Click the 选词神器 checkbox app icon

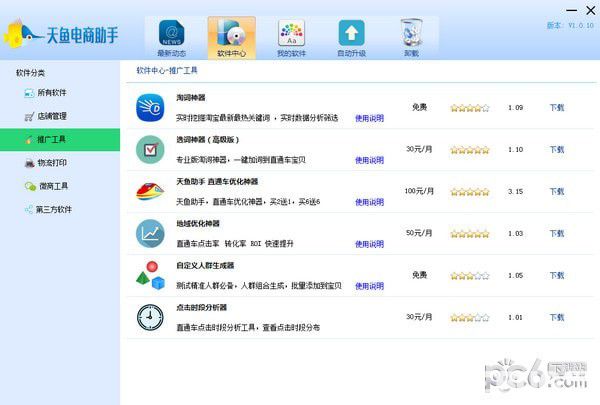point(150,150)
